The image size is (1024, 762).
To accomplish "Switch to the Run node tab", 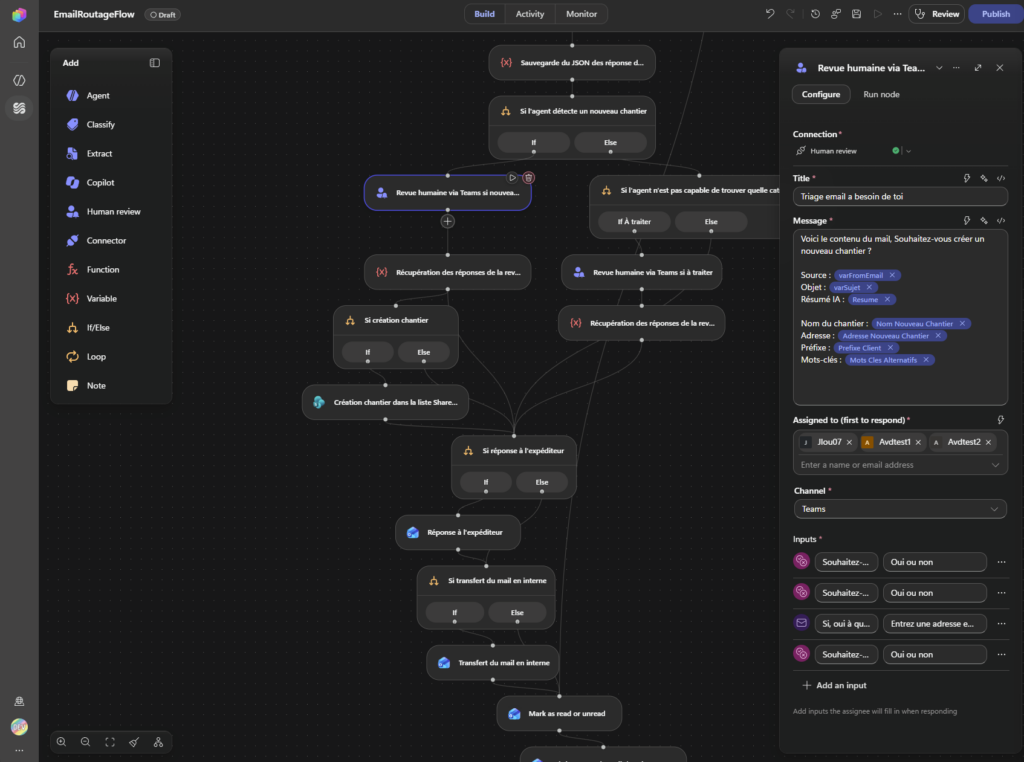I will click(881, 94).
